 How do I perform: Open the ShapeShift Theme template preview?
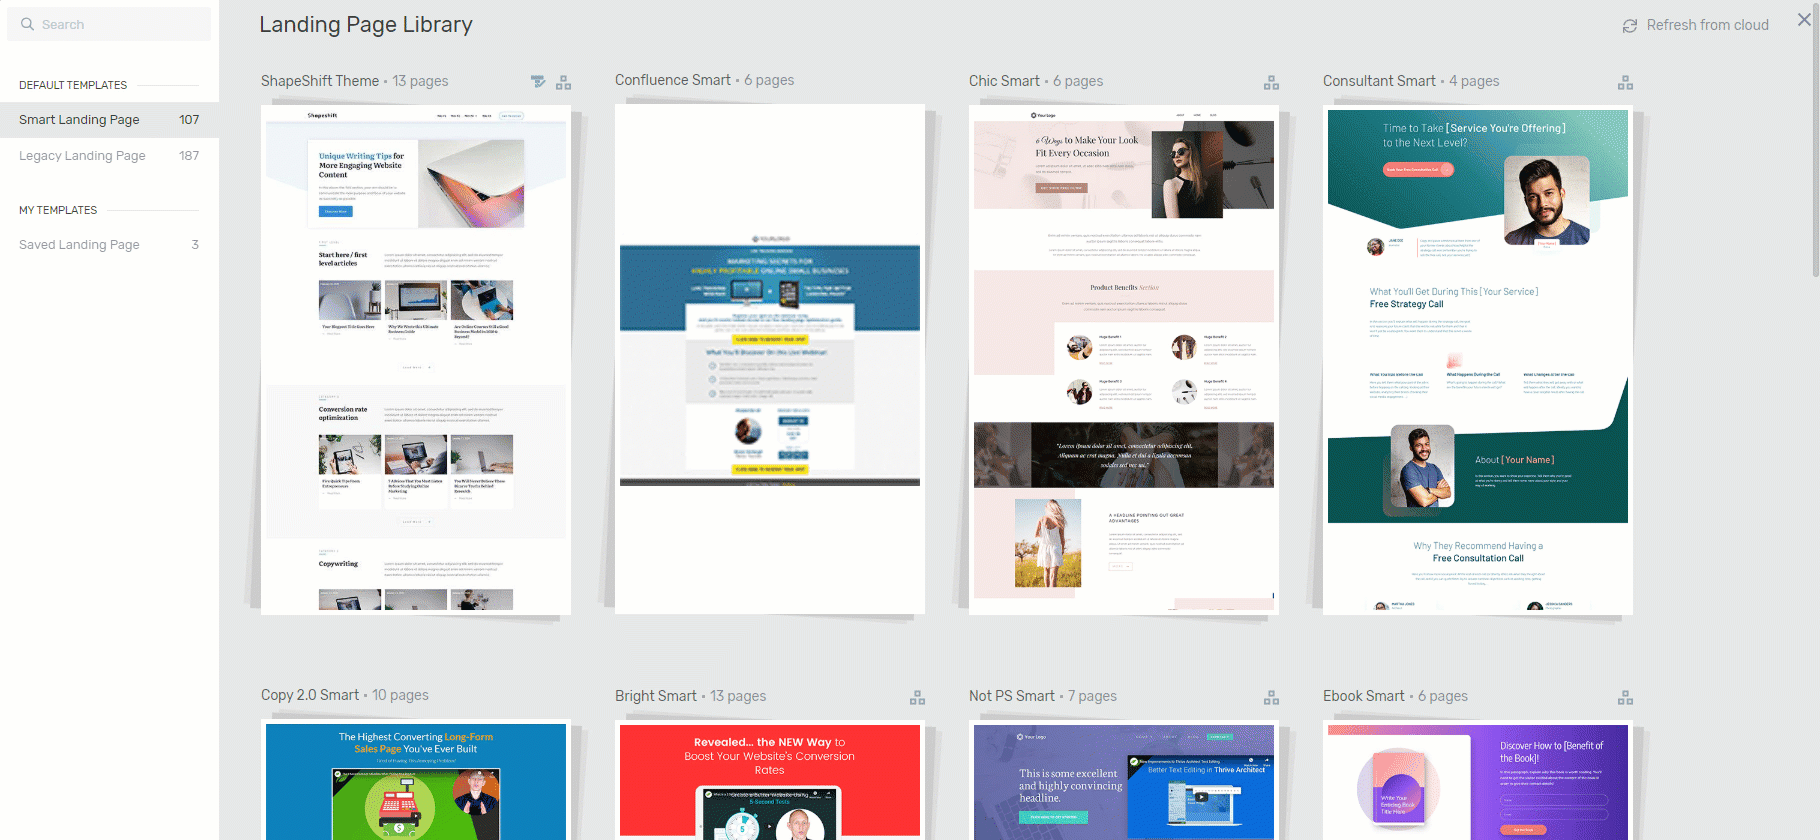[416, 360]
